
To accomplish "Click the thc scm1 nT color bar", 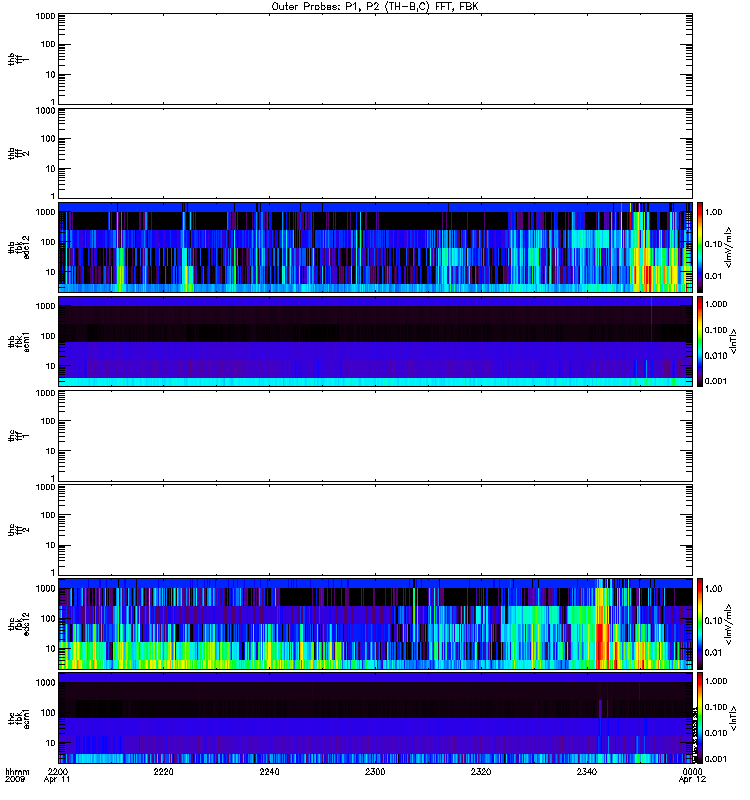I will 700,718.
